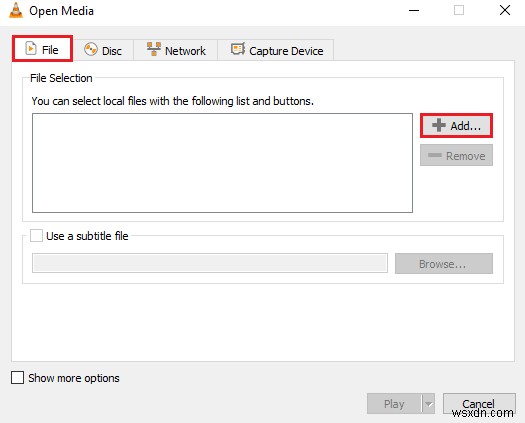
Task: Click the Cancel button
Action: [x=479, y=404]
